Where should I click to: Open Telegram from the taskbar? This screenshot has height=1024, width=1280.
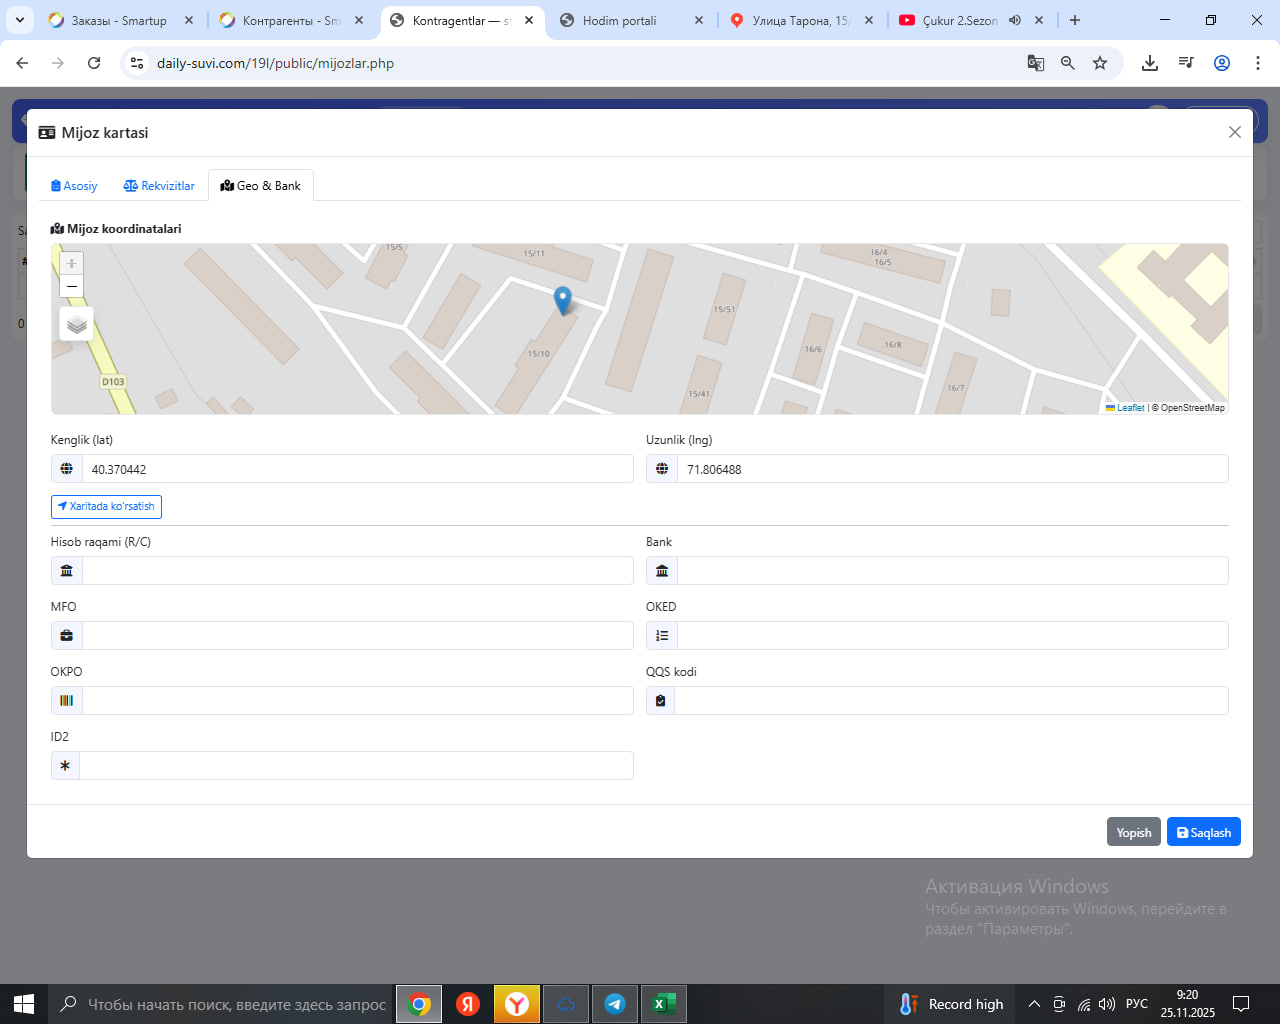(615, 1004)
